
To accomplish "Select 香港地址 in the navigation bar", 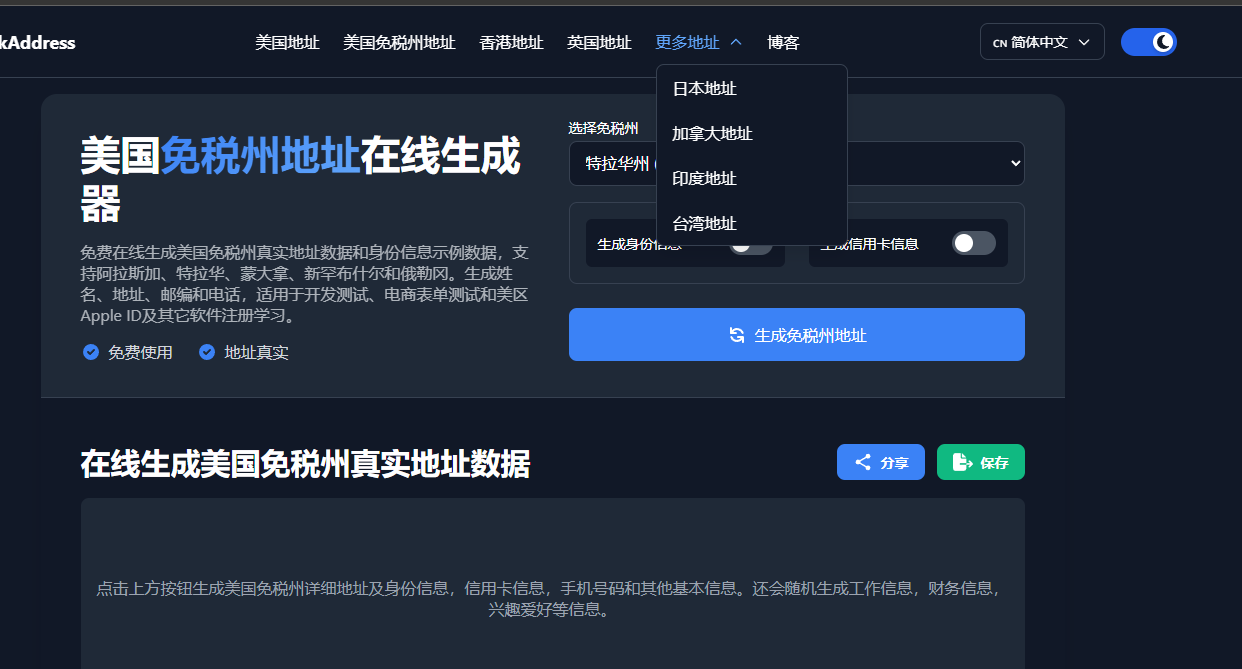I will click(x=511, y=42).
